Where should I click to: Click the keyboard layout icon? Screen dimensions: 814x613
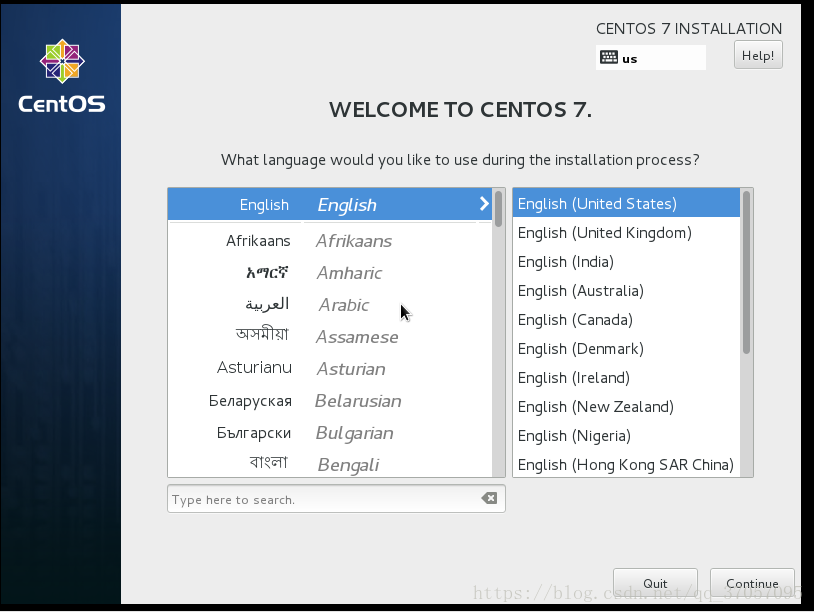click(x=608, y=57)
